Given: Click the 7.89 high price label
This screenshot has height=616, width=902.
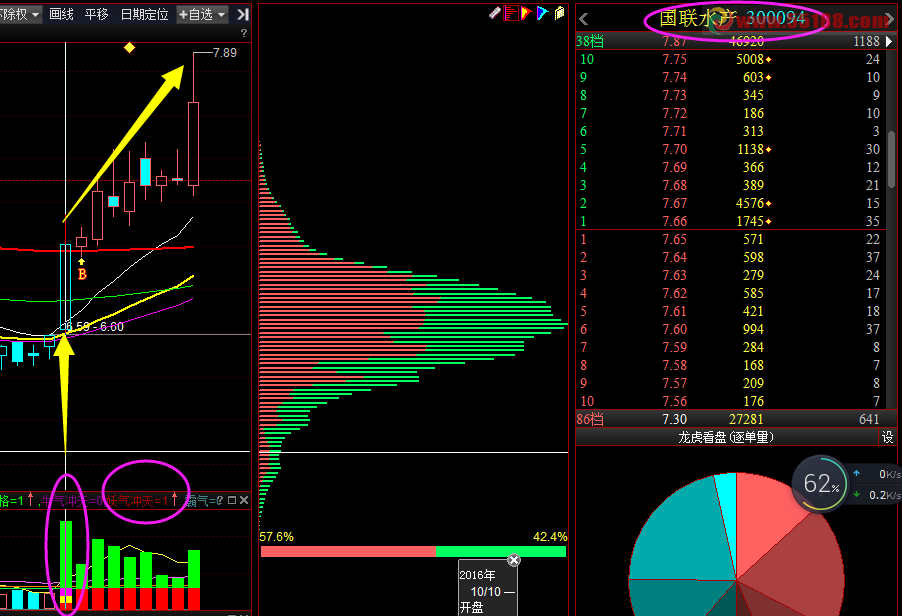Looking at the screenshot, I should (x=224, y=53).
